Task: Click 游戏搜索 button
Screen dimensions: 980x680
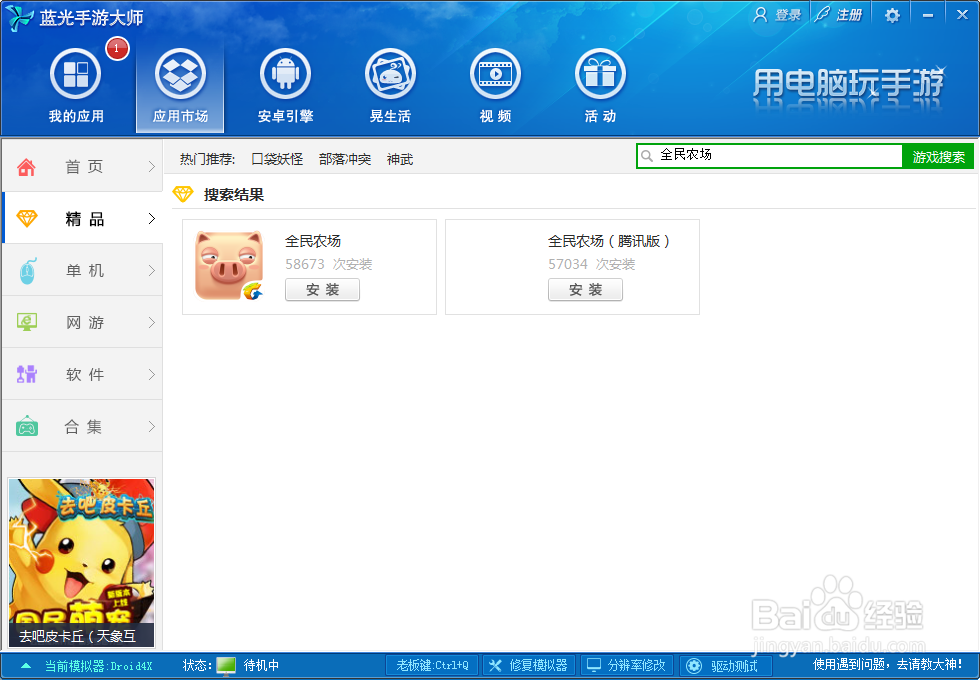Action: pos(938,156)
